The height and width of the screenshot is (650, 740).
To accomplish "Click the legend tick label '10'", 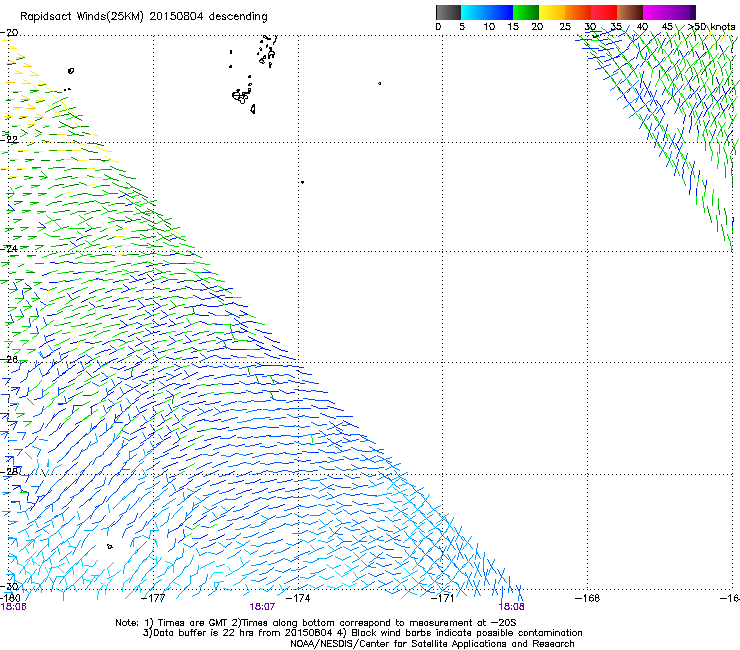I will [x=489, y=26].
